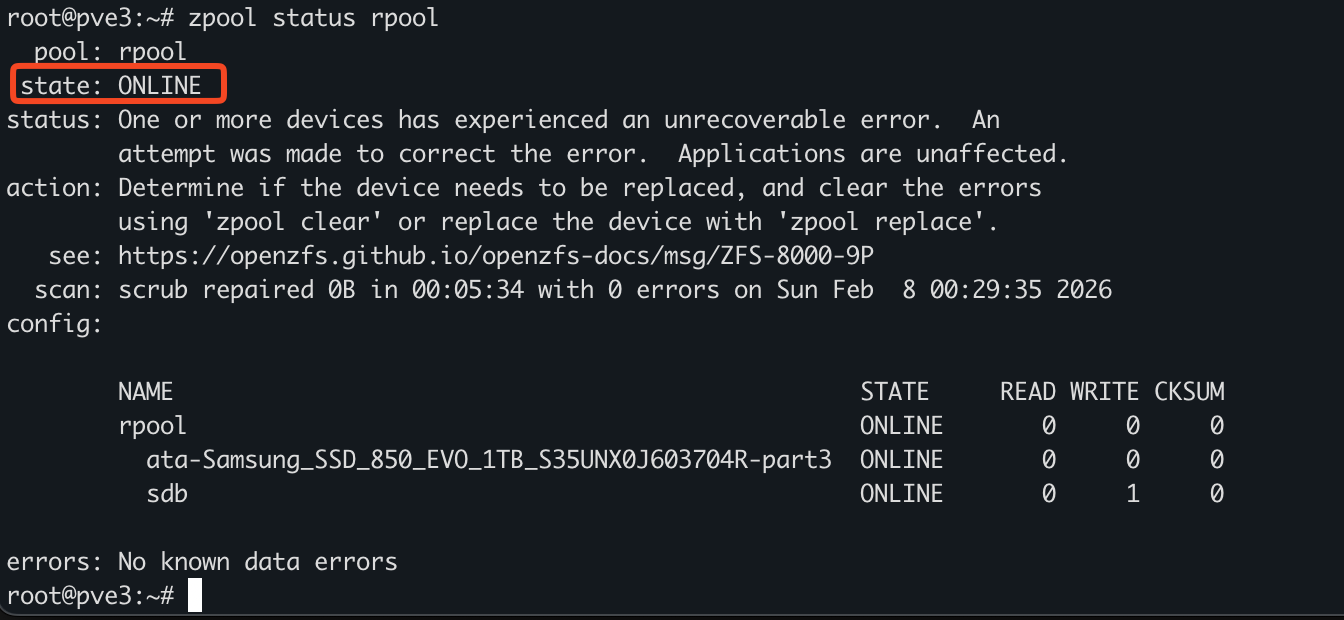Select the ata-Samsung_SSD_850_EVO device name

click(x=489, y=460)
